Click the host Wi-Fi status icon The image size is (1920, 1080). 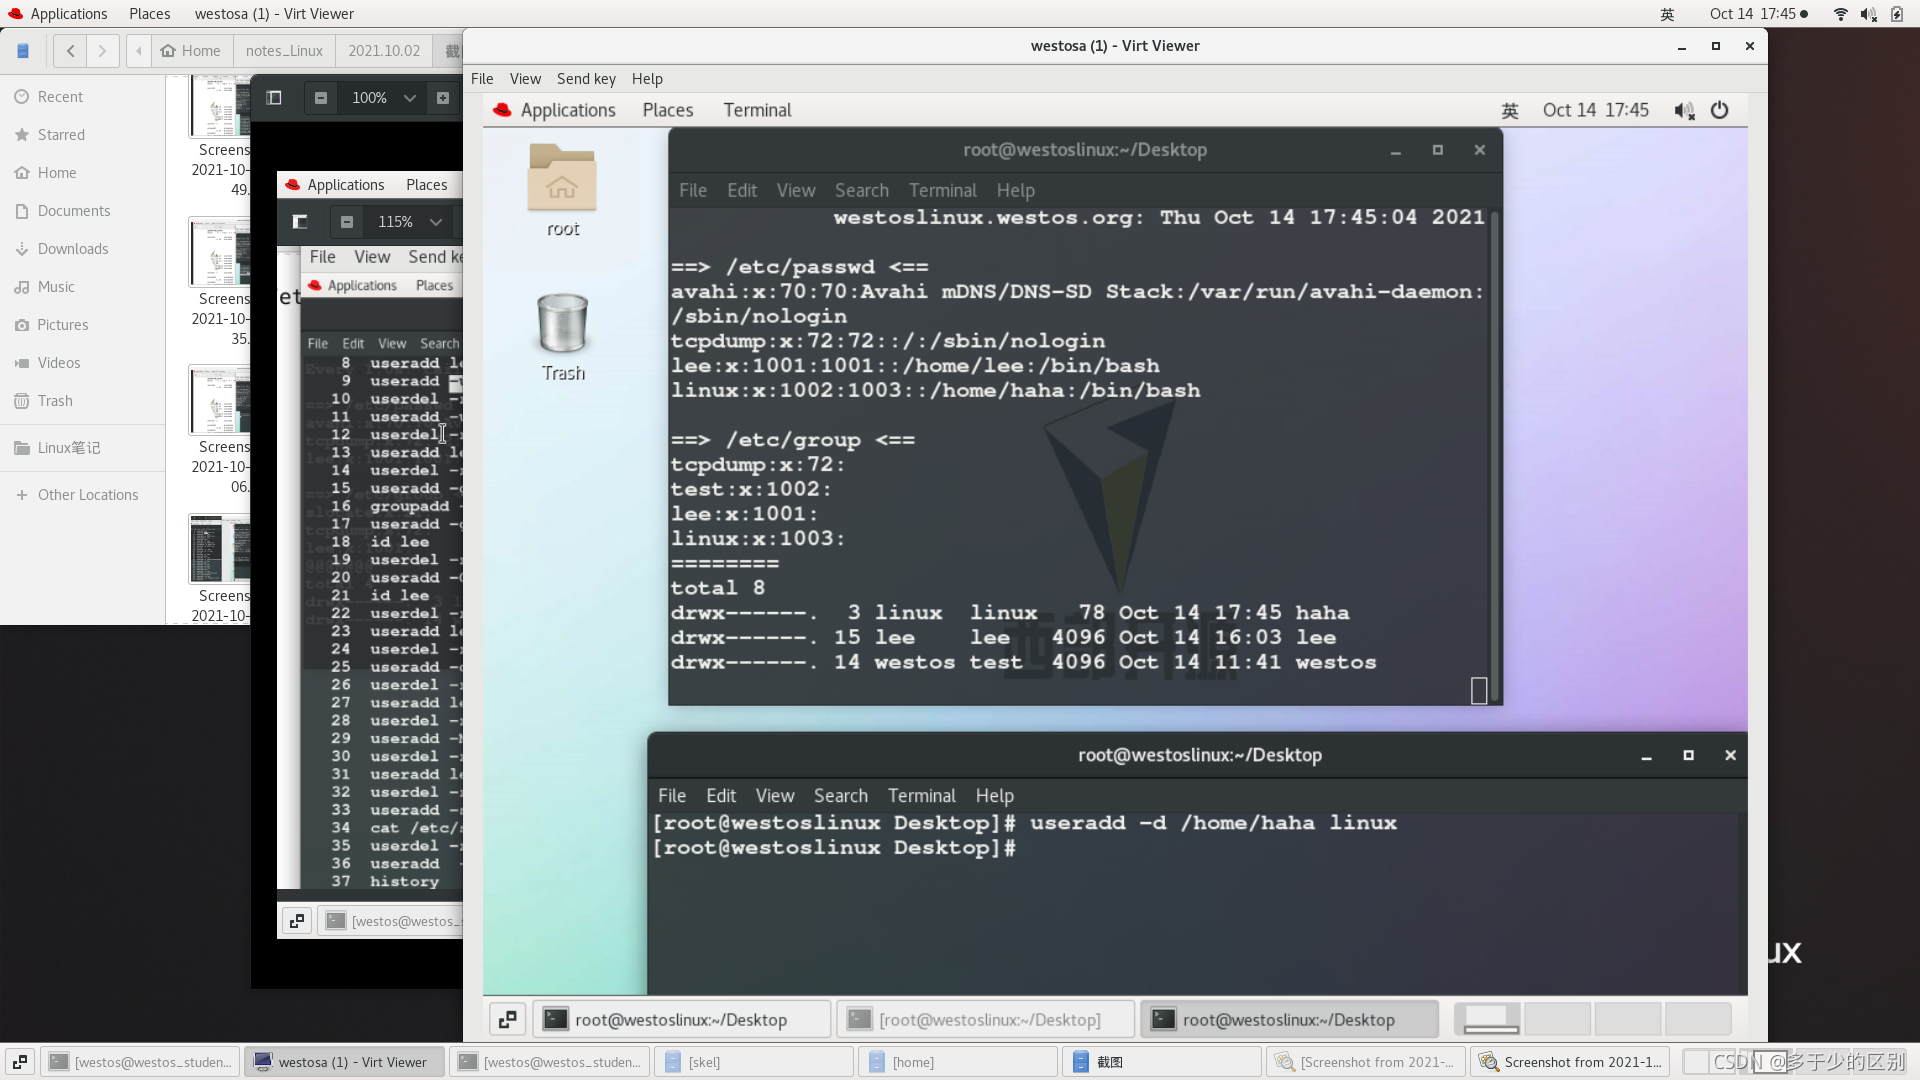click(1840, 14)
